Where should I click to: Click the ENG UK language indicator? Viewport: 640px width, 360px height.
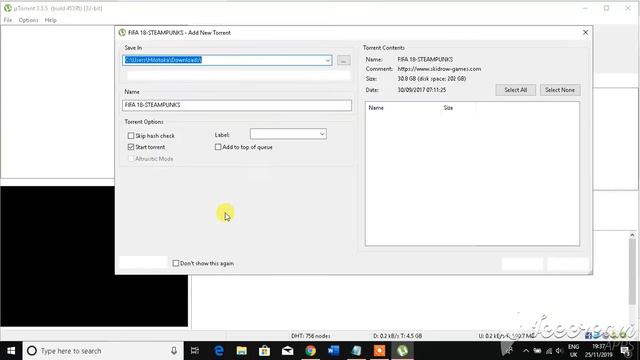click(x=573, y=351)
